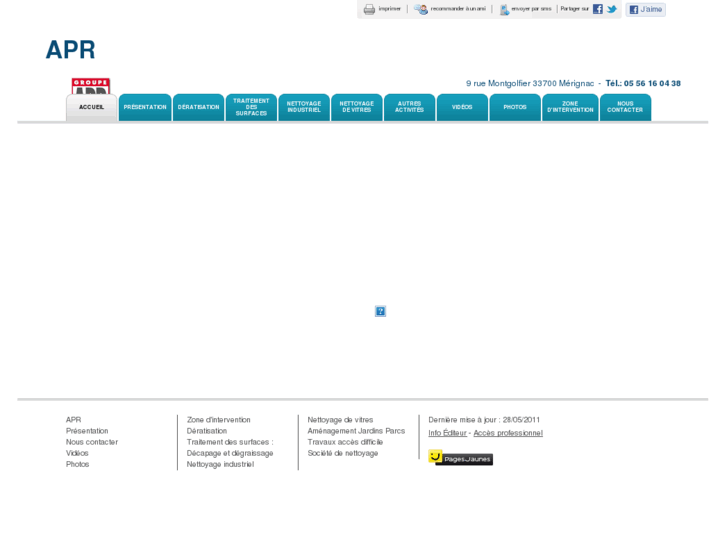Screen dimensions: 727x545
Task: Click Société de nettoyage footer link
Action: coord(343,453)
